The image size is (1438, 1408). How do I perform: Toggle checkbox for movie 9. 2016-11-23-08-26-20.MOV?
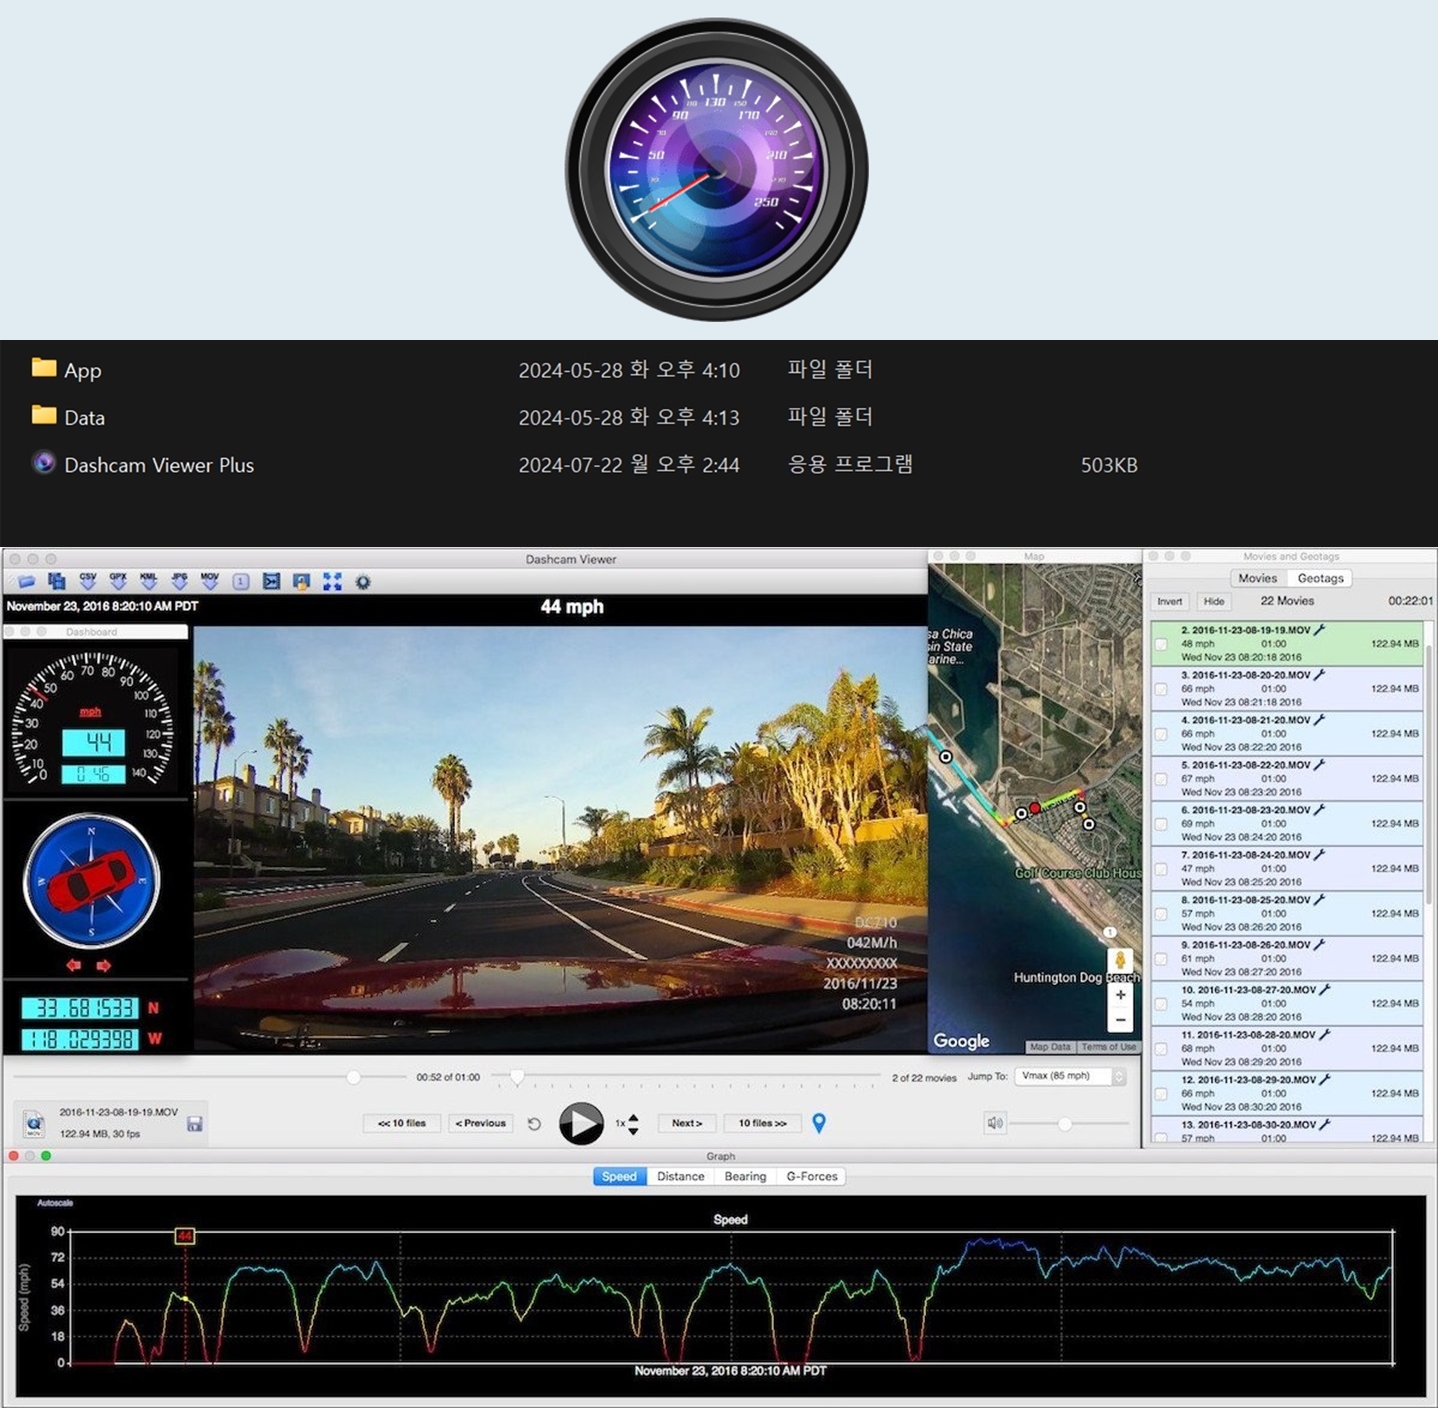point(1161,959)
